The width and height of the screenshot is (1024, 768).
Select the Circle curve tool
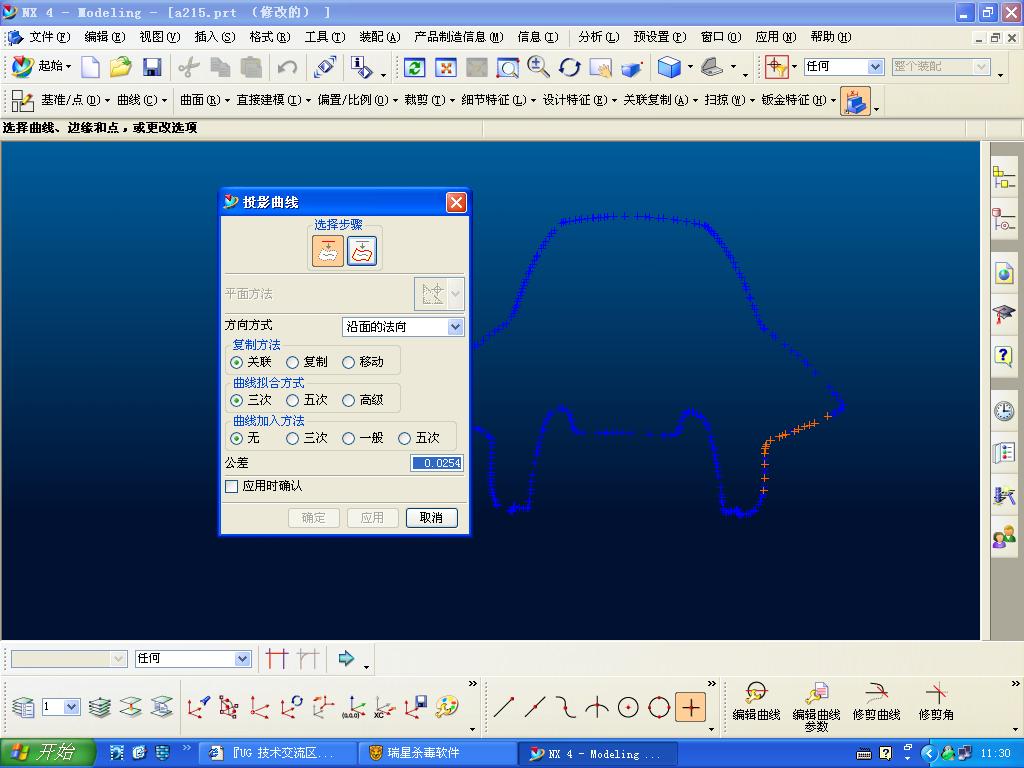628,707
